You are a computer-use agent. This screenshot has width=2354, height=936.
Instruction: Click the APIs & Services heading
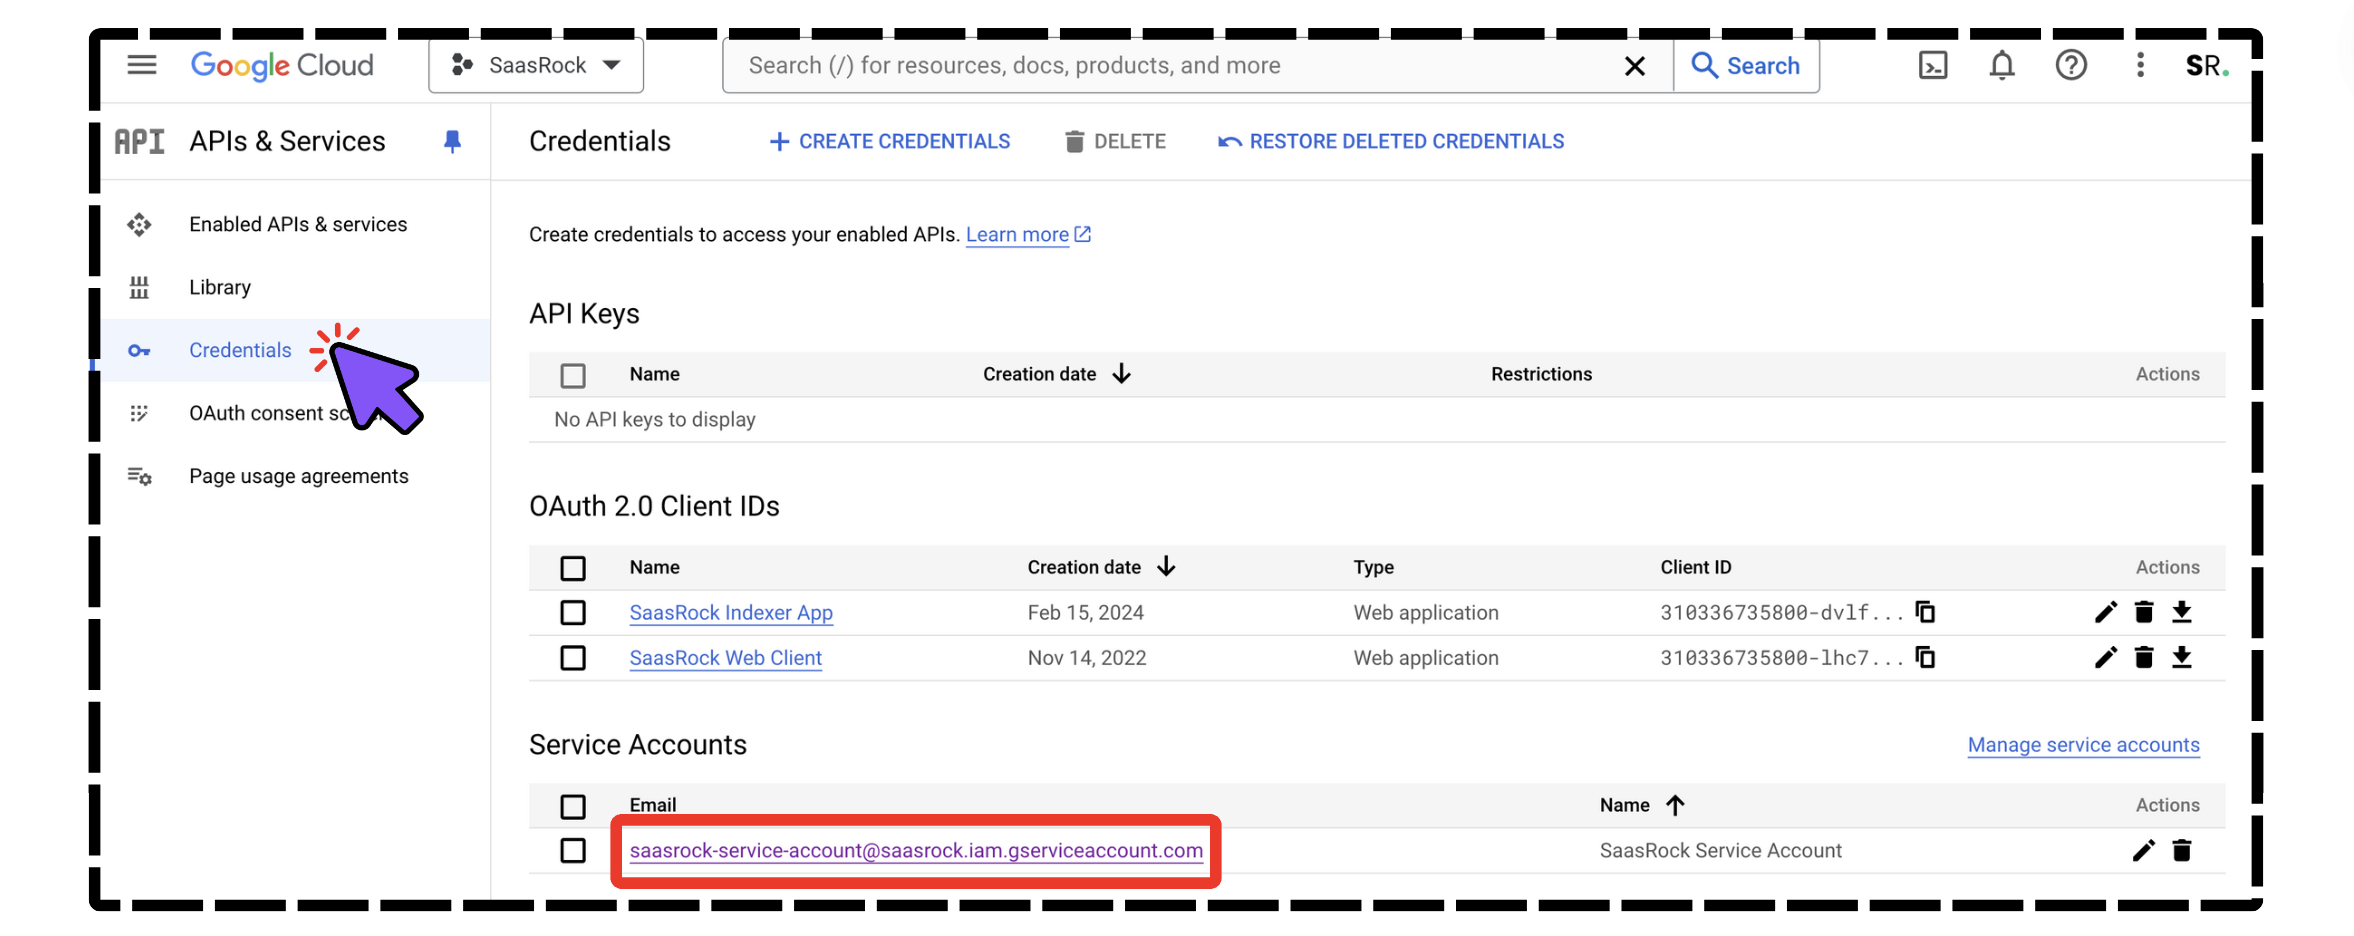pos(288,142)
